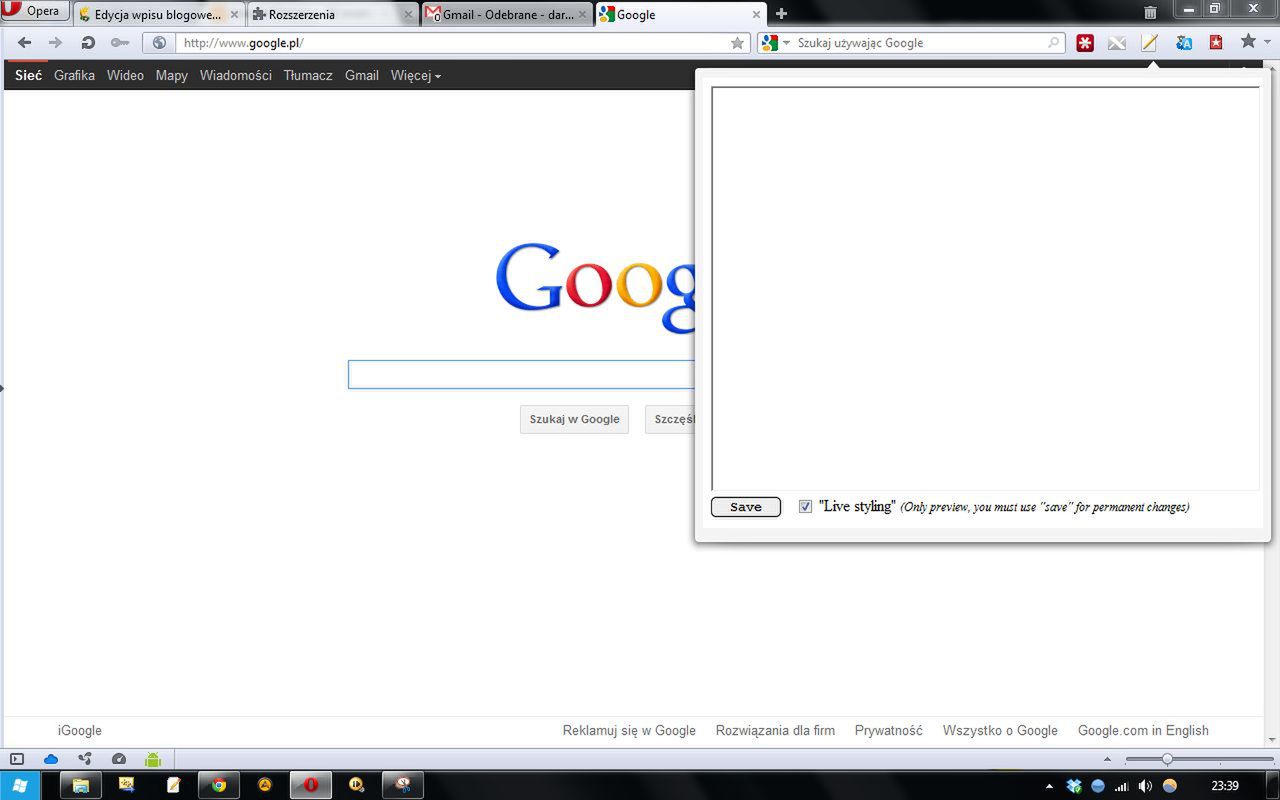The width and height of the screenshot is (1280, 800).
Task: Click inside the stylesheet text area
Action: 985,288
